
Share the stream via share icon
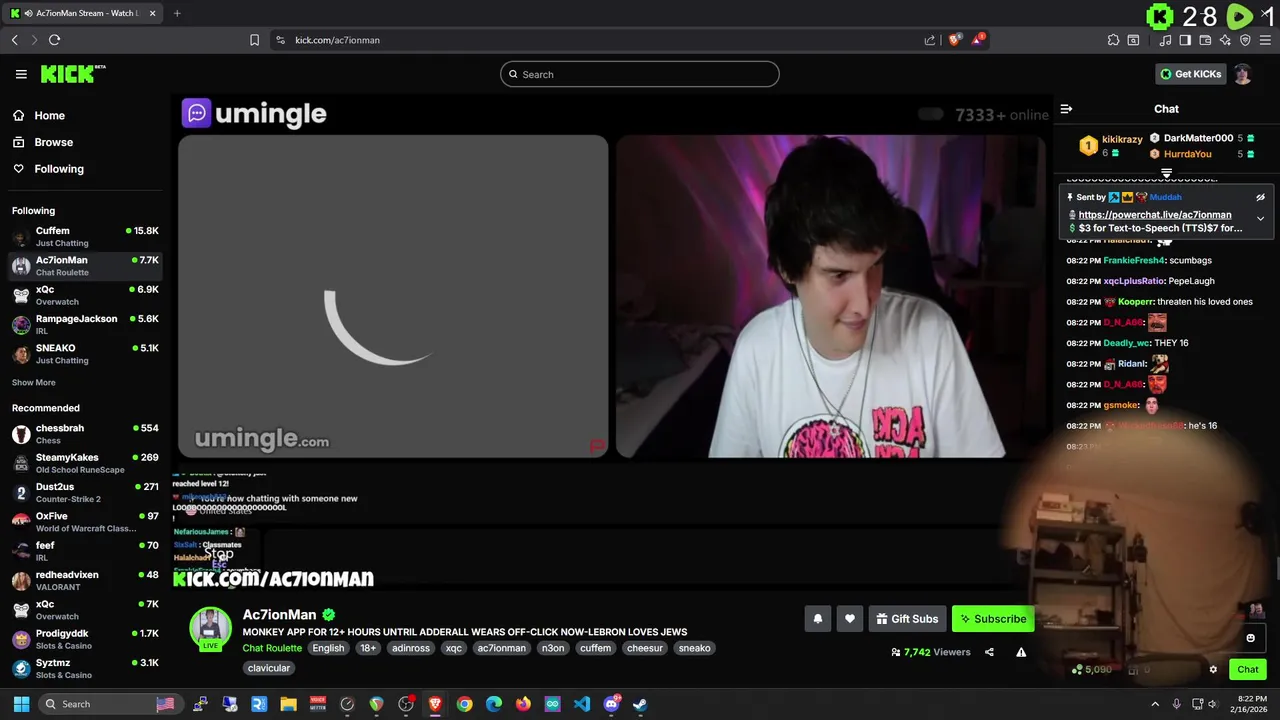[x=989, y=652]
